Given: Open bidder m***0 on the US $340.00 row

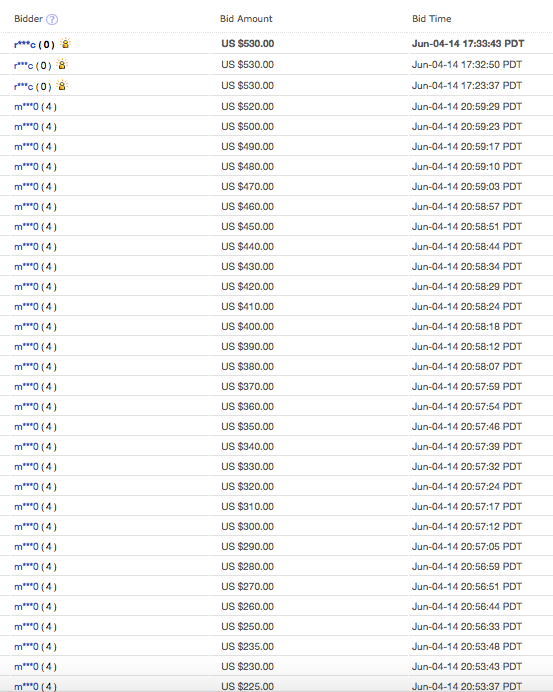Looking at the screenshot, I should 26,447.
